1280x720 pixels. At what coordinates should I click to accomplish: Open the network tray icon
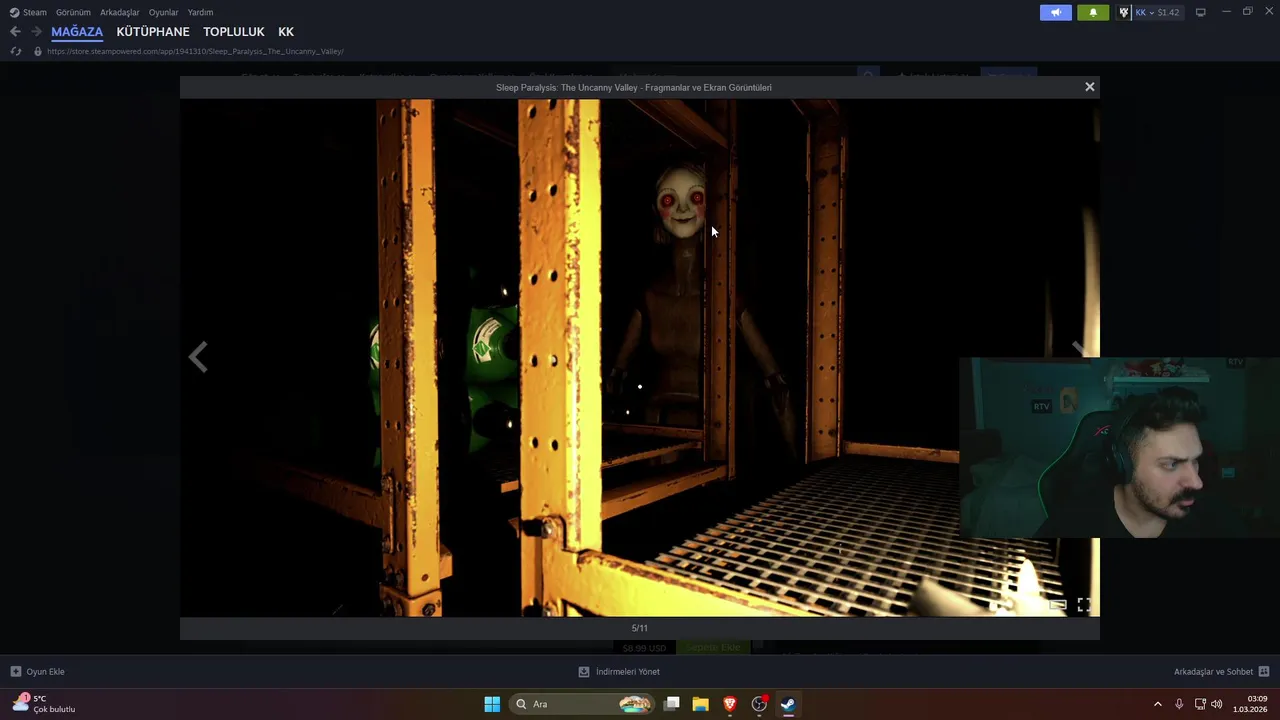(x=1200, y=704)
